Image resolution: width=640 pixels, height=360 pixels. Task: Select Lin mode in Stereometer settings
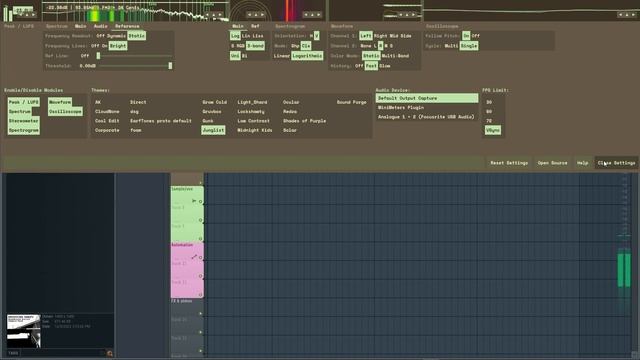pyautogui.click(x=246, y=36)
